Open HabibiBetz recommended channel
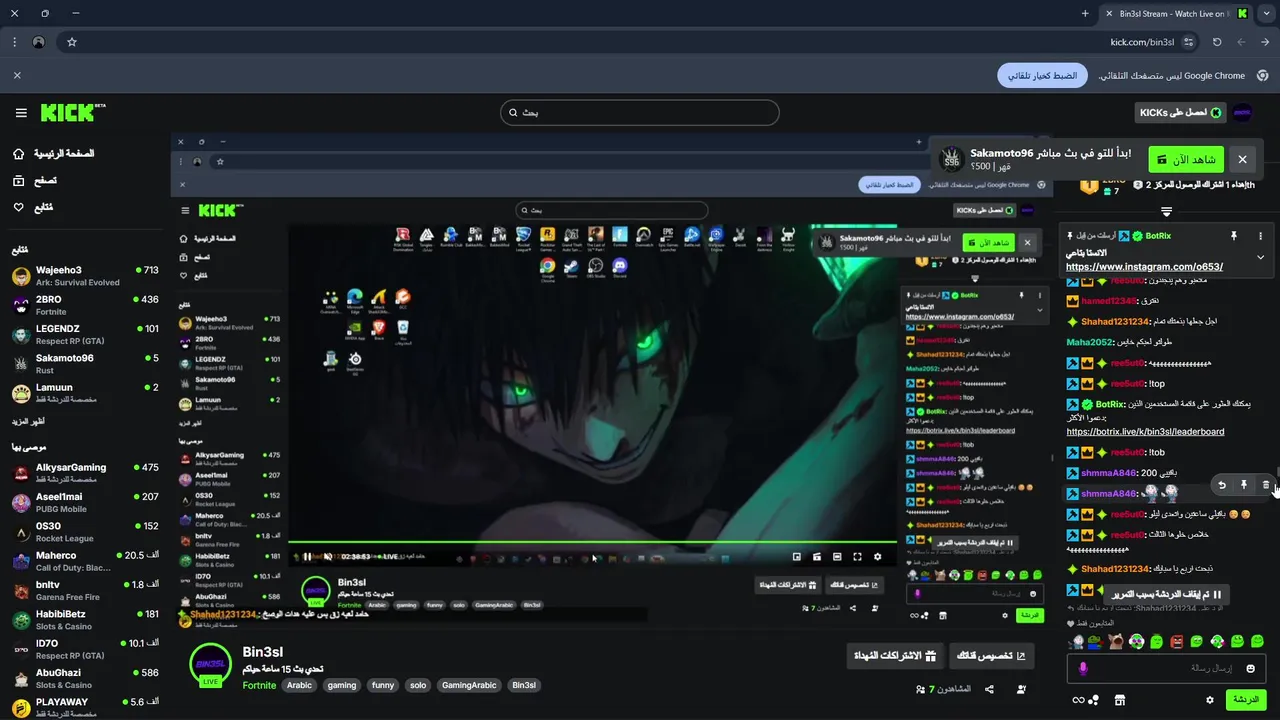 tap(85, 620)
